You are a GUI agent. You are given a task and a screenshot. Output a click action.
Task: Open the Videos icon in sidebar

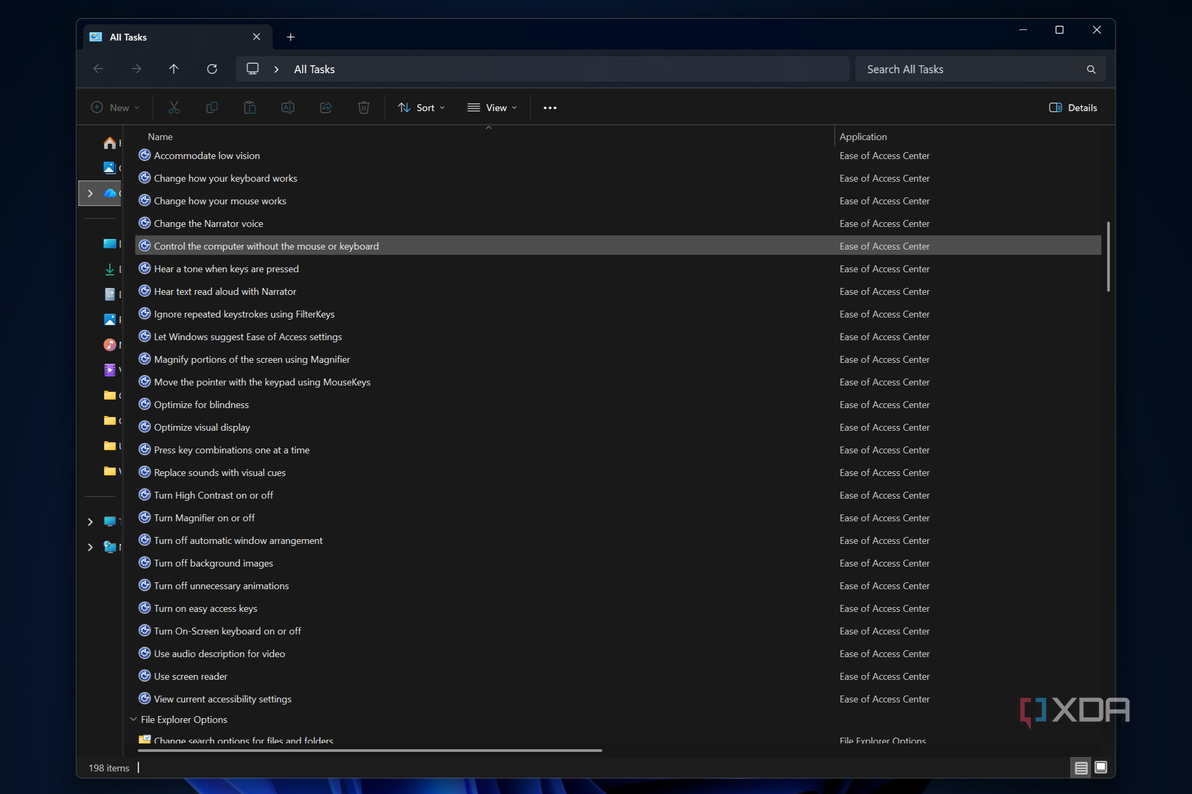(109, 370)
